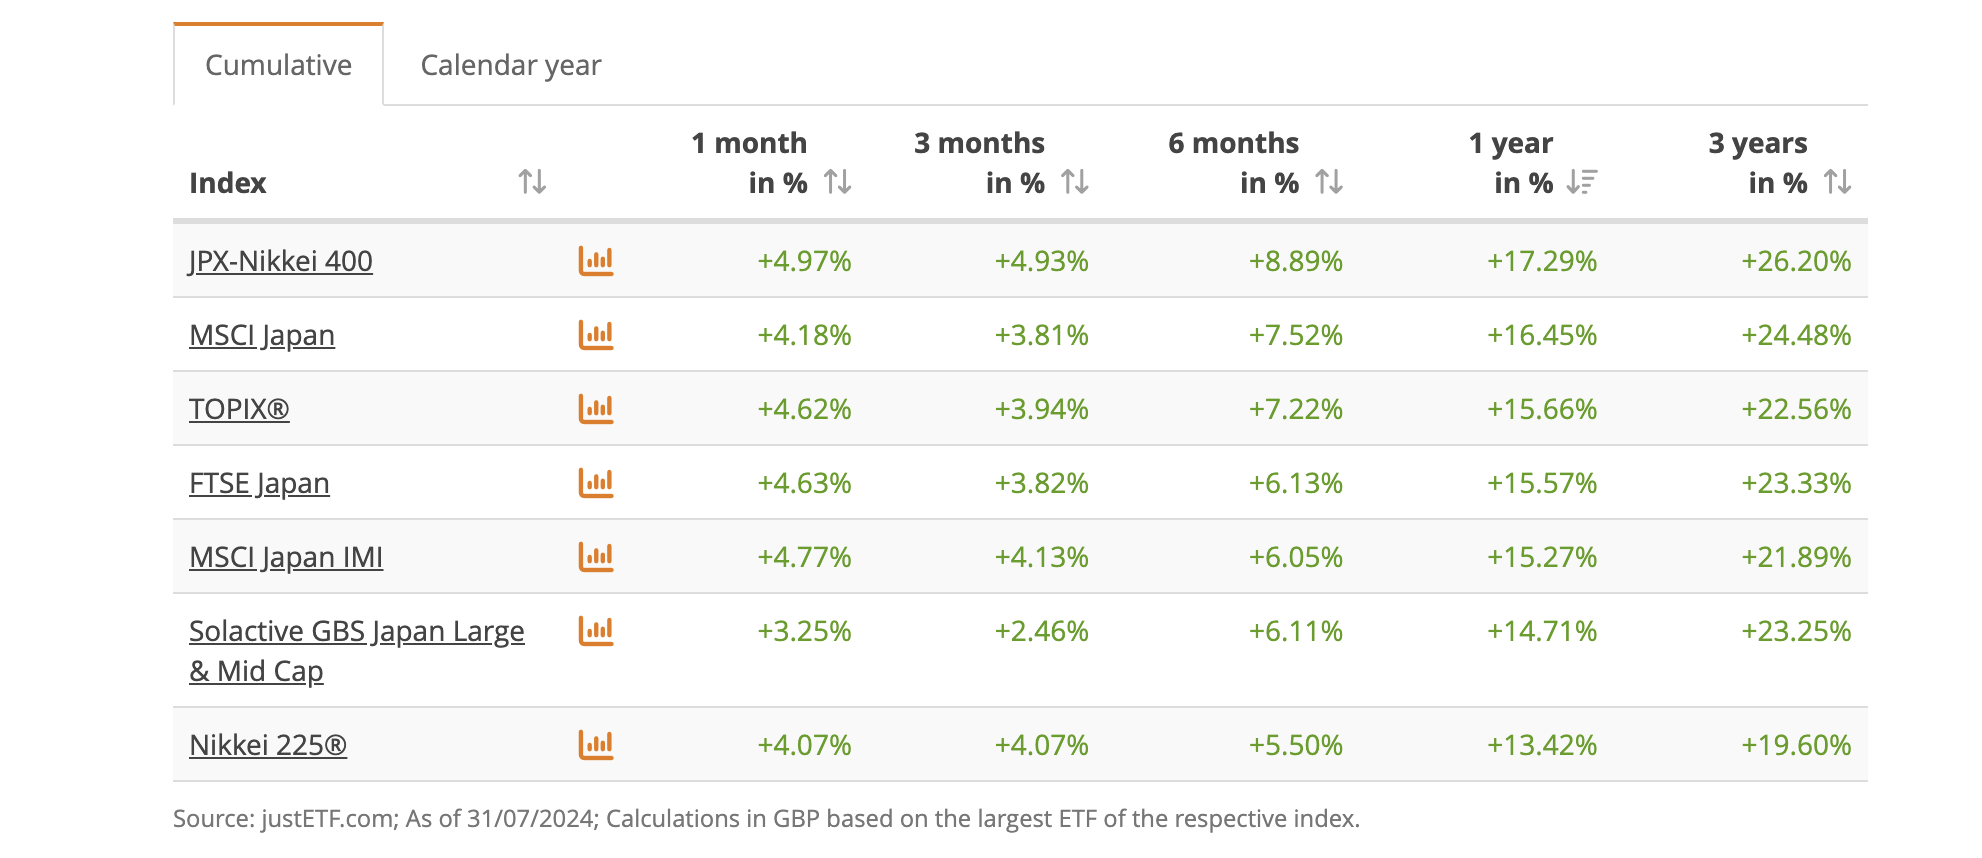Open MSCI Japan IMI chart icon
This screenshot has width=1982, height=858.
pos(596,557)
